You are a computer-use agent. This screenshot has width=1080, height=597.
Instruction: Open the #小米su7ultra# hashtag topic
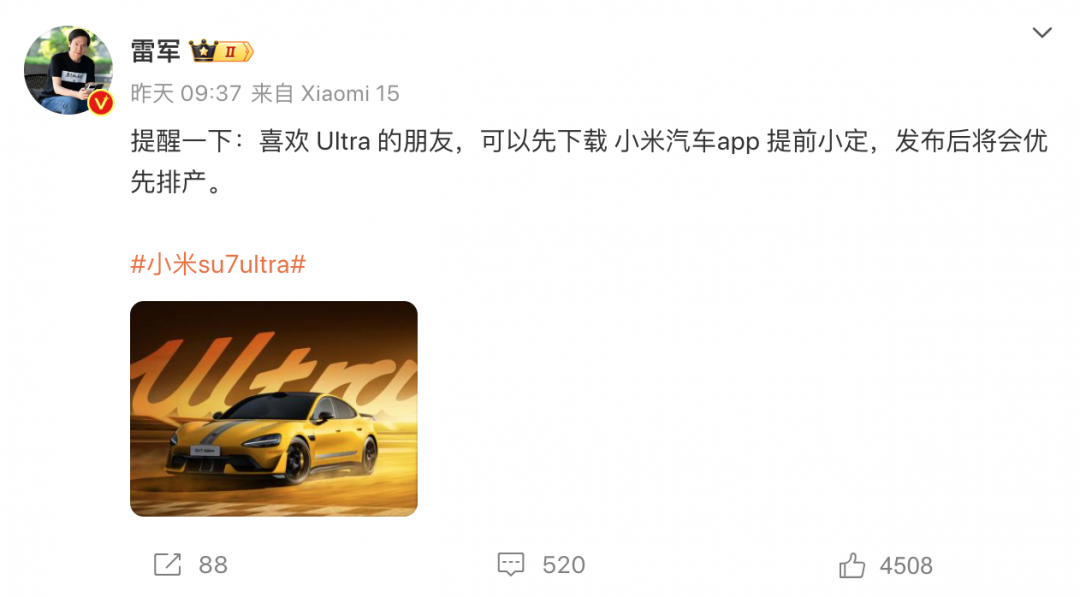218,264
